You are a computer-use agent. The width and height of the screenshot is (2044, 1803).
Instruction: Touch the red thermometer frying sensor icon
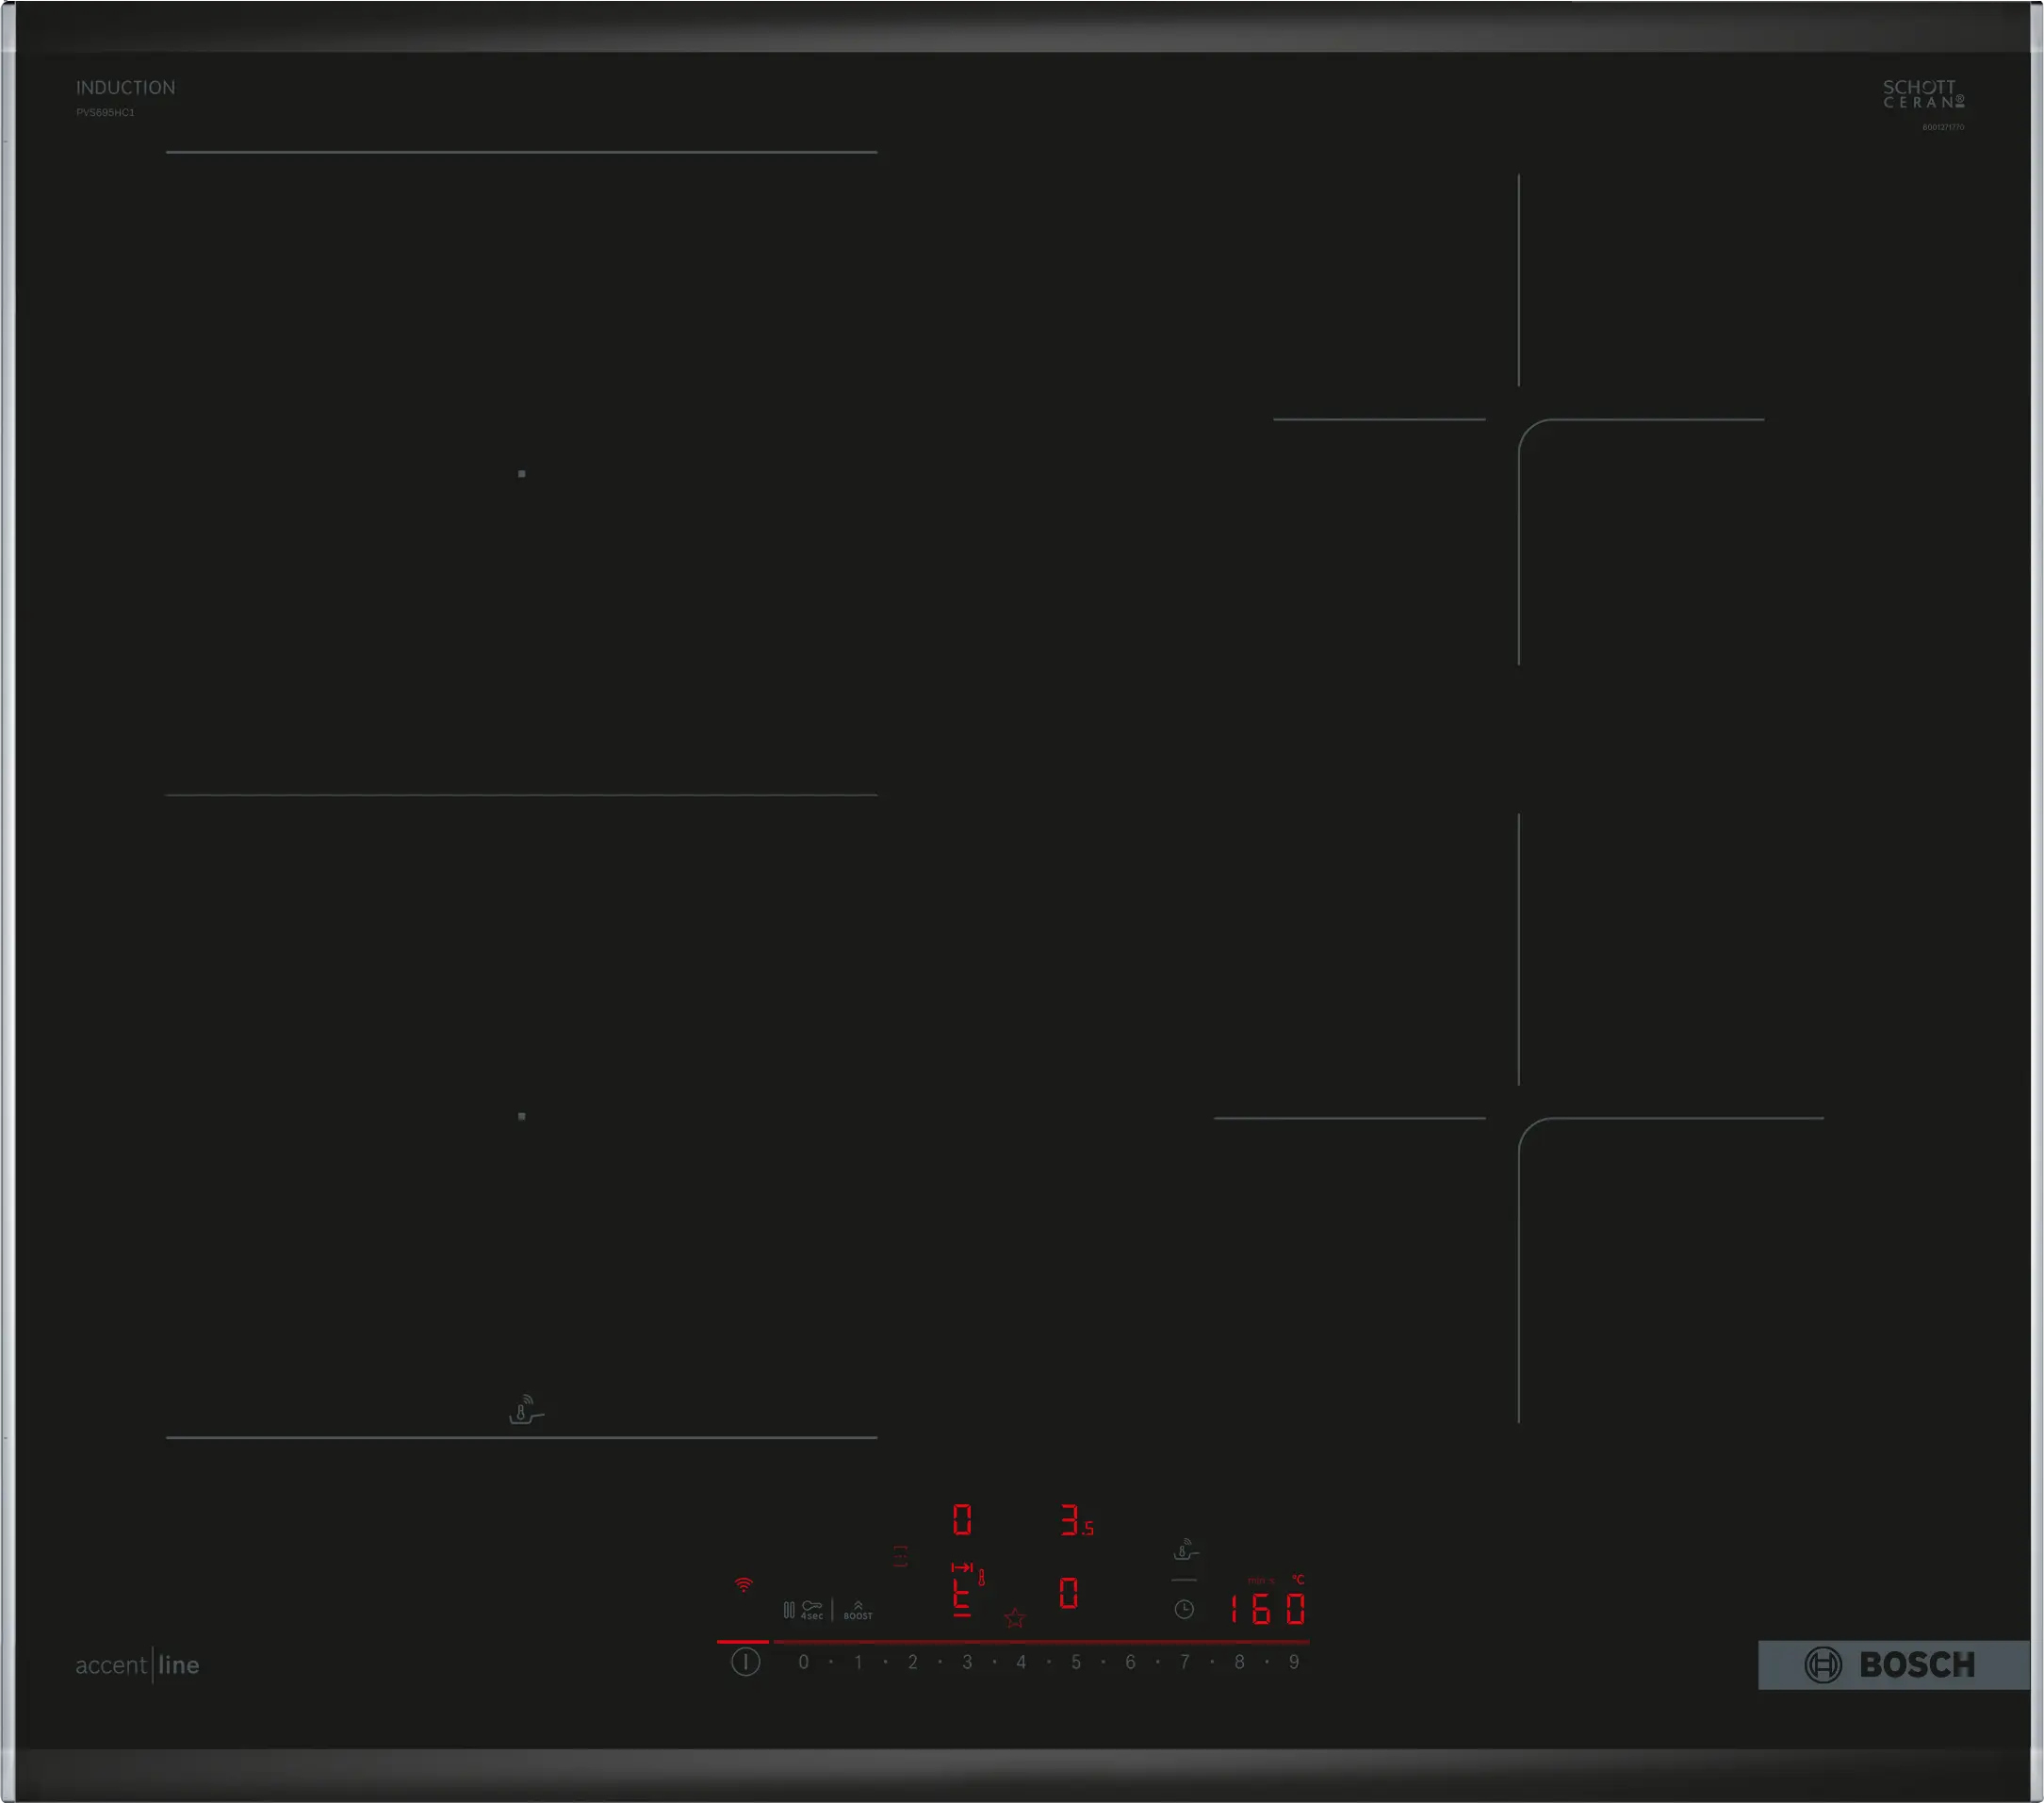click(982, 1577)
